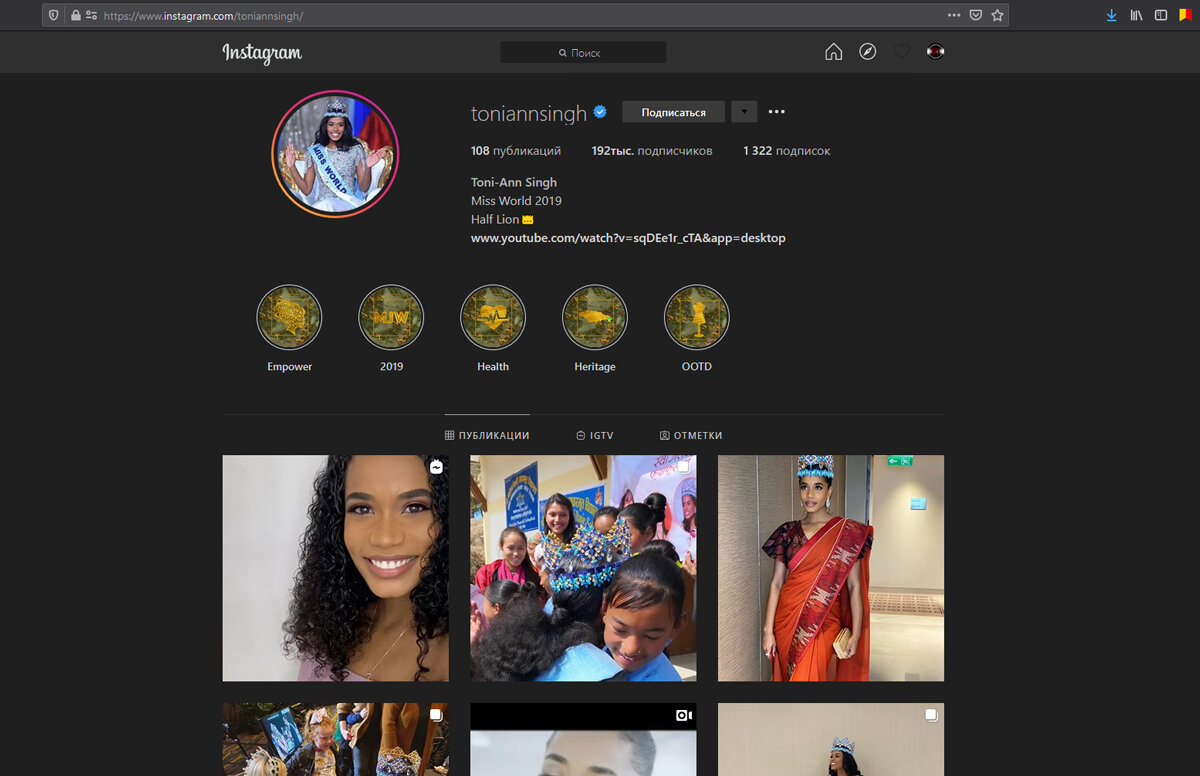Viewport: 1200px width, 776px height.
Task: Toggle the Firefox sidebar icon
Action: [x=1161, y=15]
